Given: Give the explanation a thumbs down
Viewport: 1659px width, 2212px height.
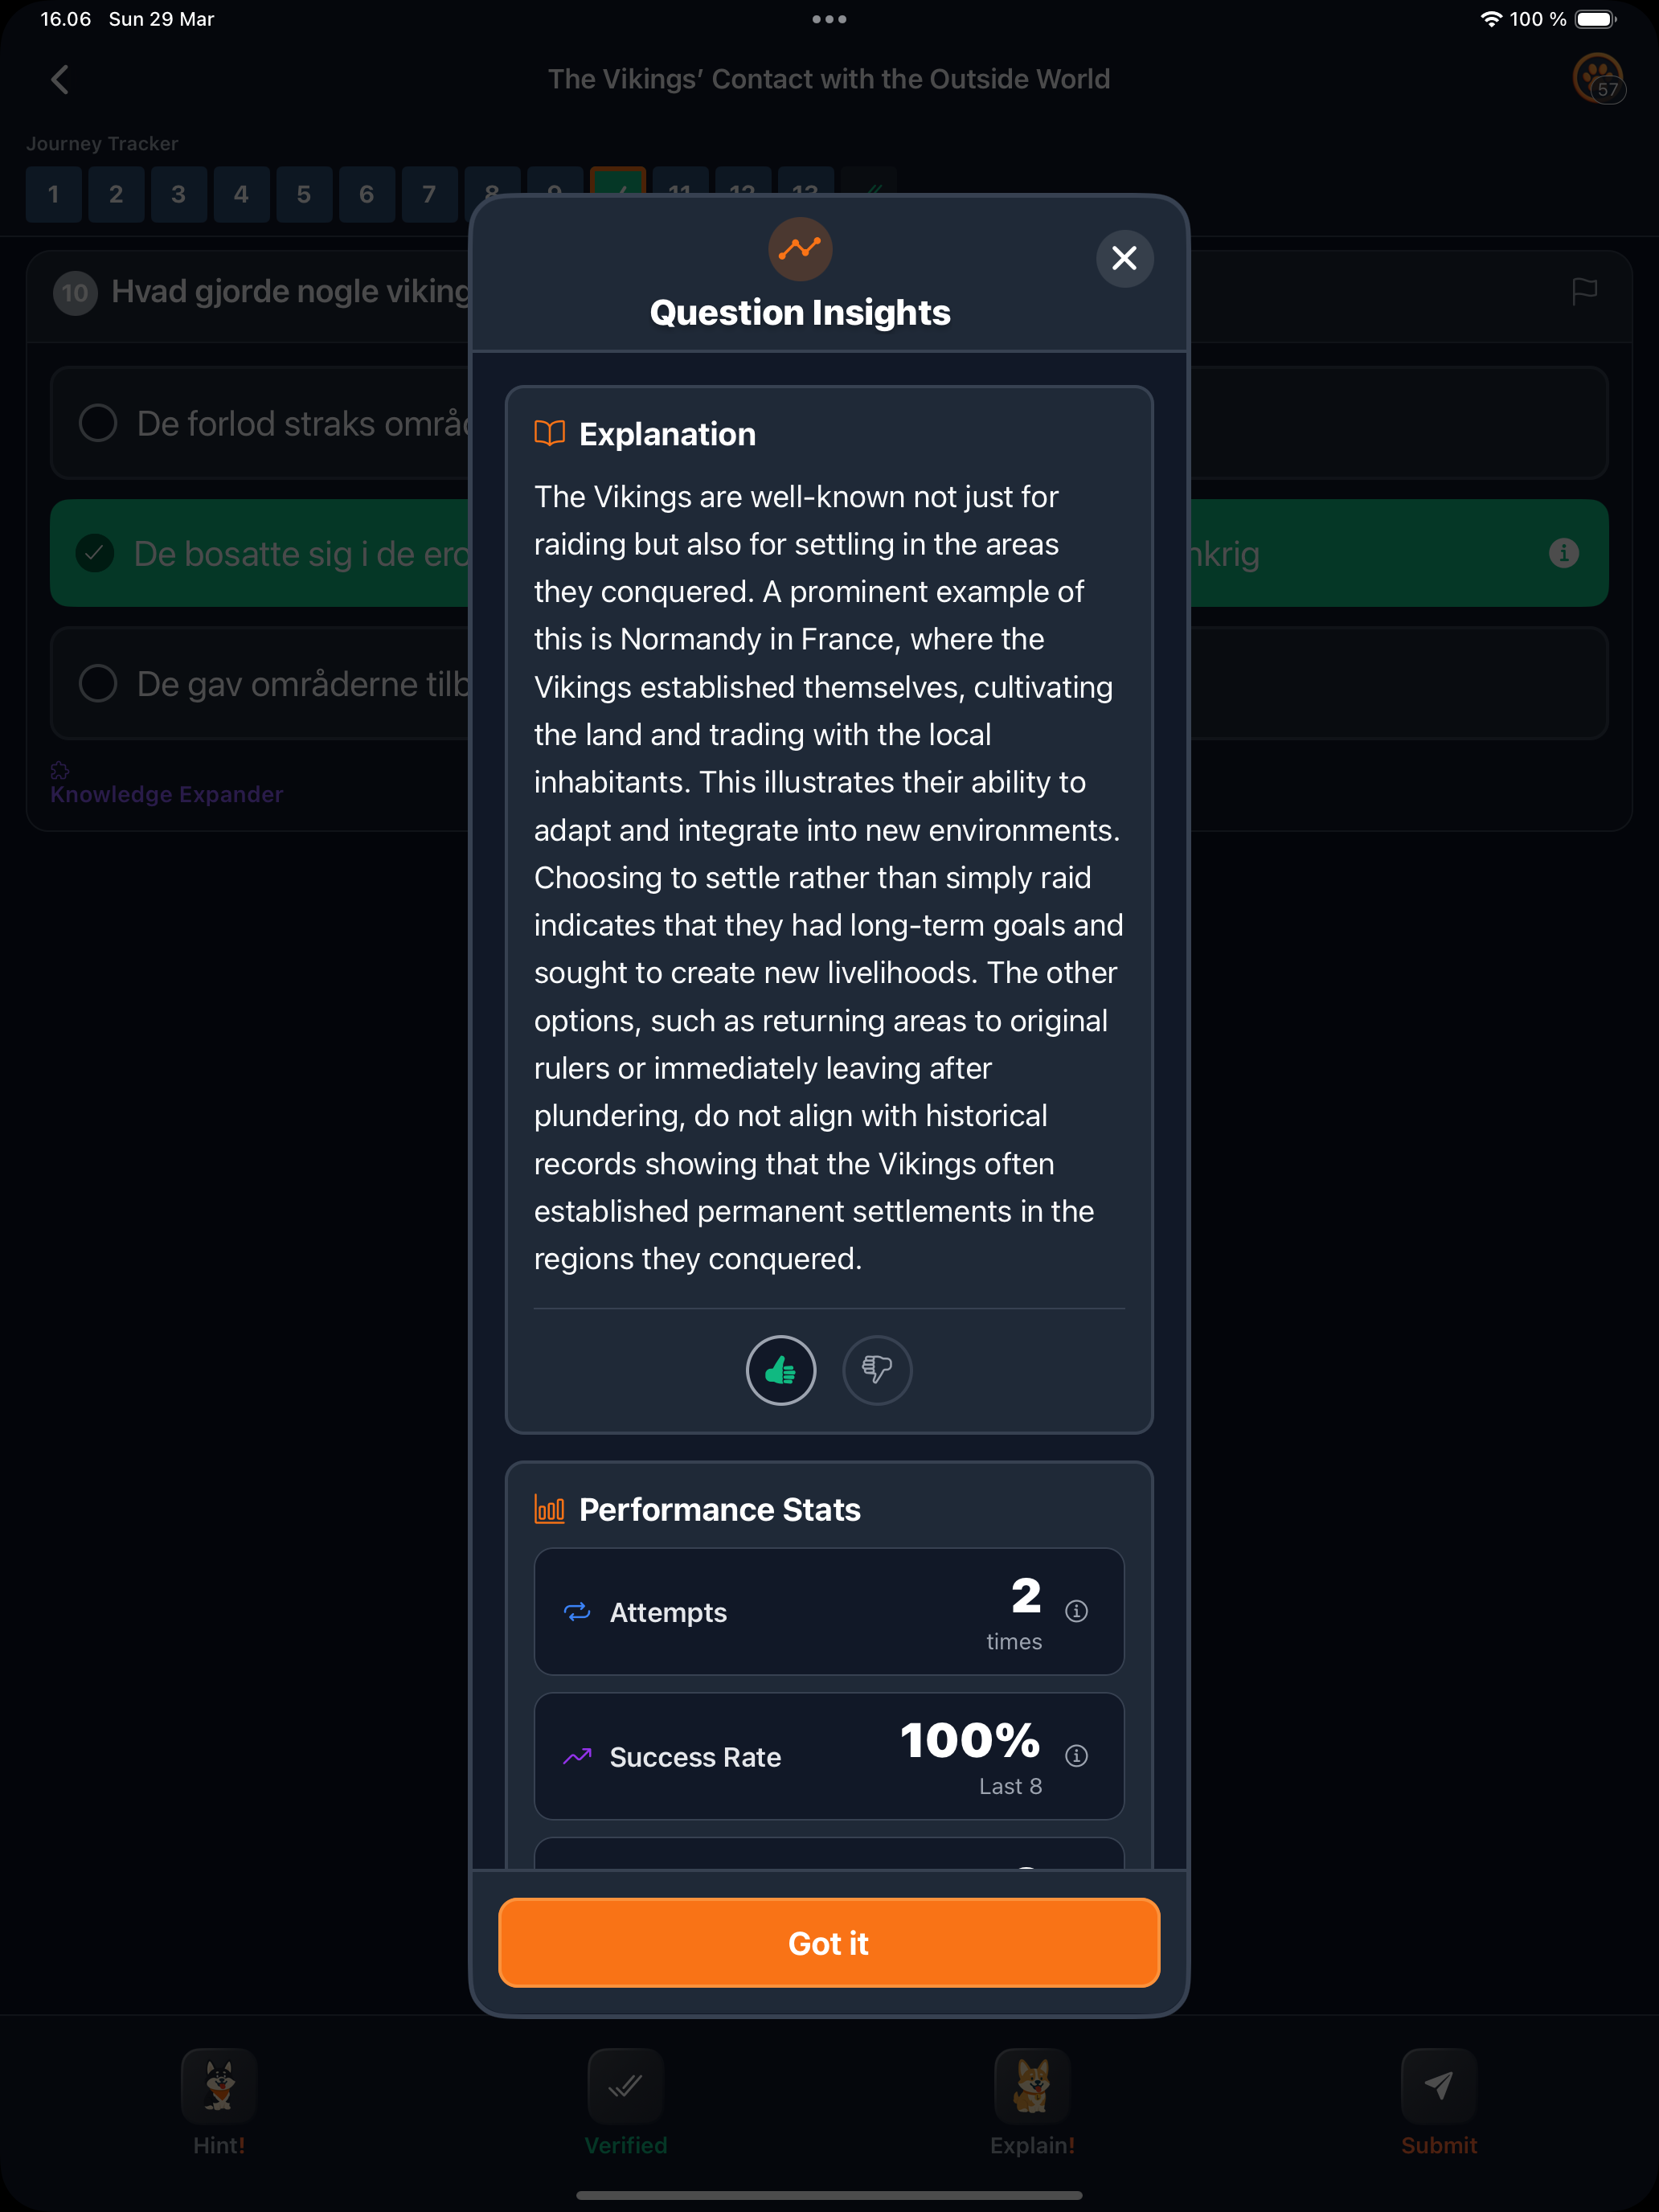Looking at the screenshot, I should coord(877,1370).
